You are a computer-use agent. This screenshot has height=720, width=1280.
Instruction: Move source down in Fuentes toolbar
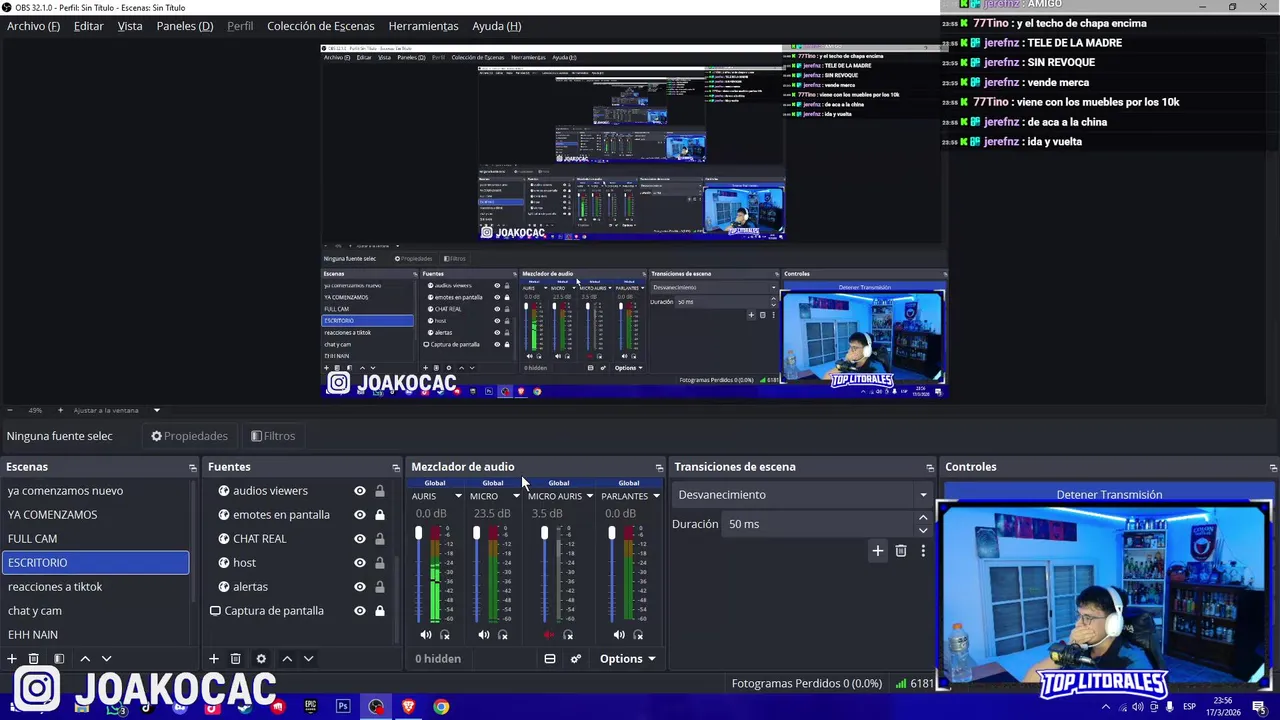tap(309, 659)
